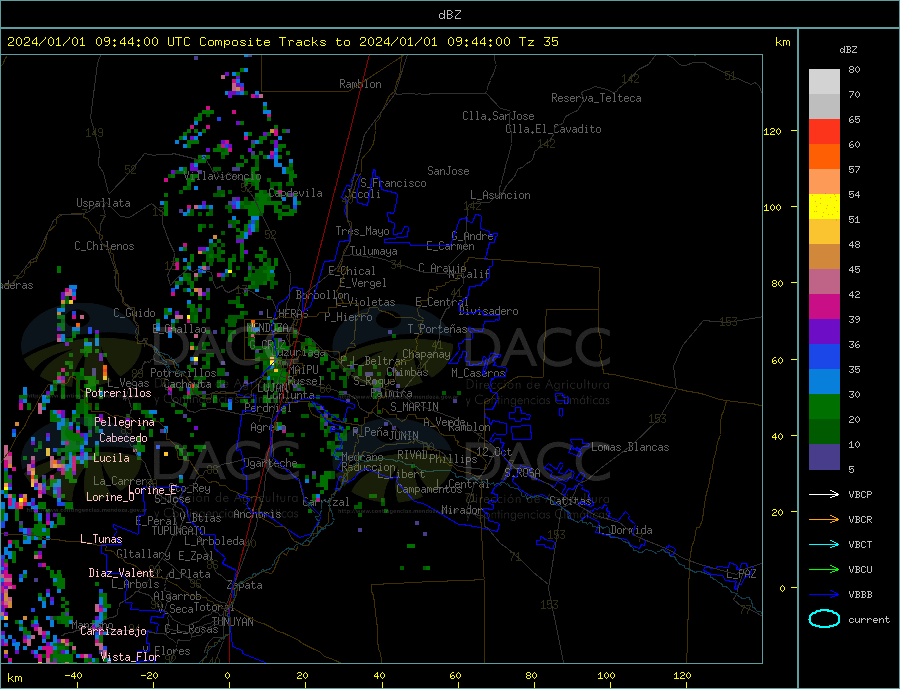The width and height of the screenshot is (900, 689).
Task: Click the -40 tick on the horizontal km axis
Action: [x=73, y=676]
